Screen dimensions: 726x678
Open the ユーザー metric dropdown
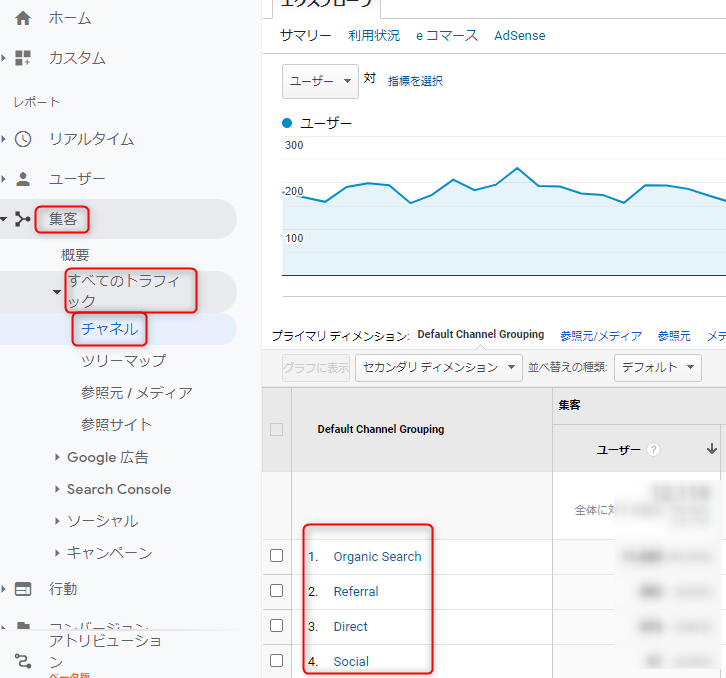point(320,81)
